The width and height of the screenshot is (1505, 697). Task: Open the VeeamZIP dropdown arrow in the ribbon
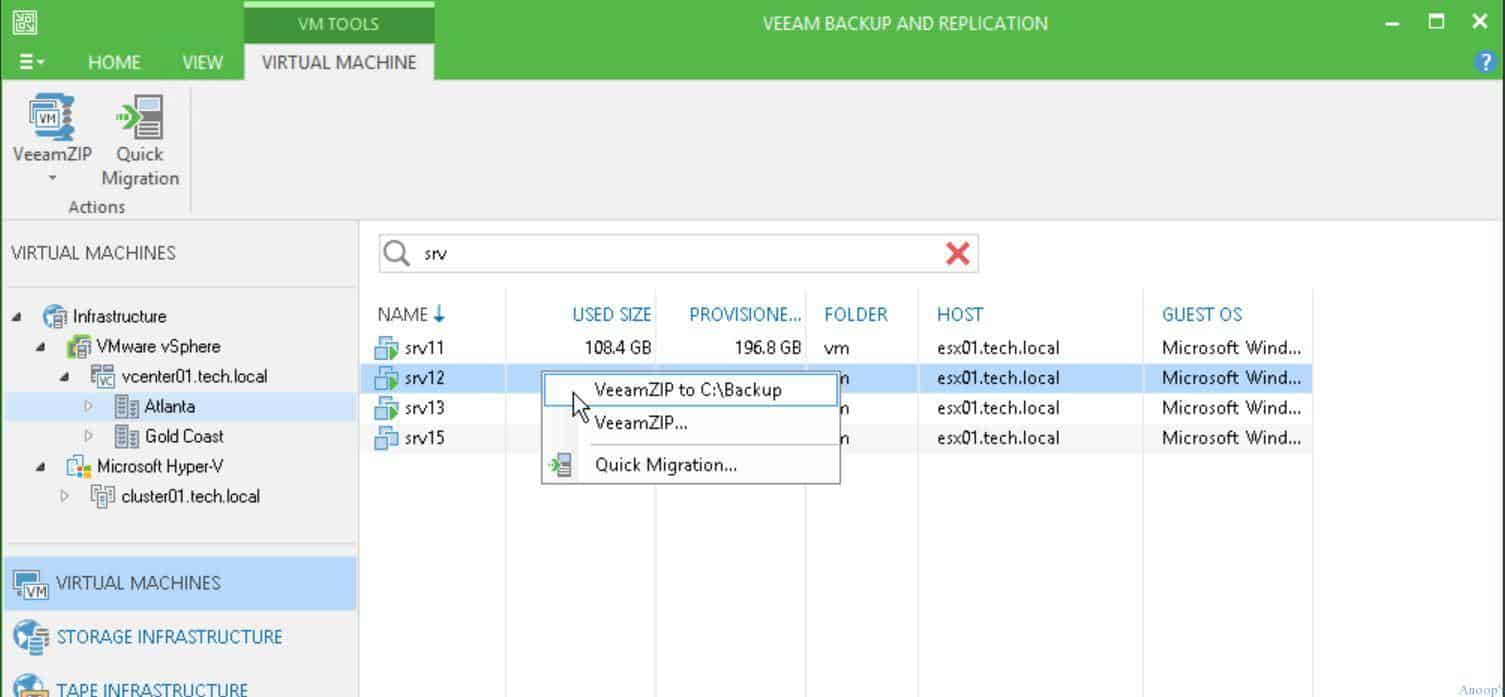(x=52, y=179)
